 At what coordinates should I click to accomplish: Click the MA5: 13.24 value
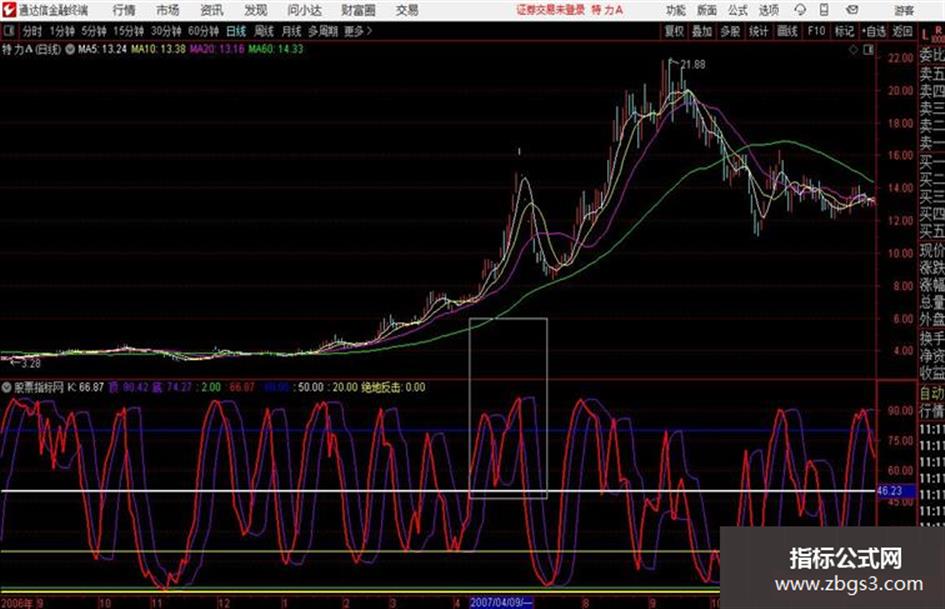click(102, 49)
